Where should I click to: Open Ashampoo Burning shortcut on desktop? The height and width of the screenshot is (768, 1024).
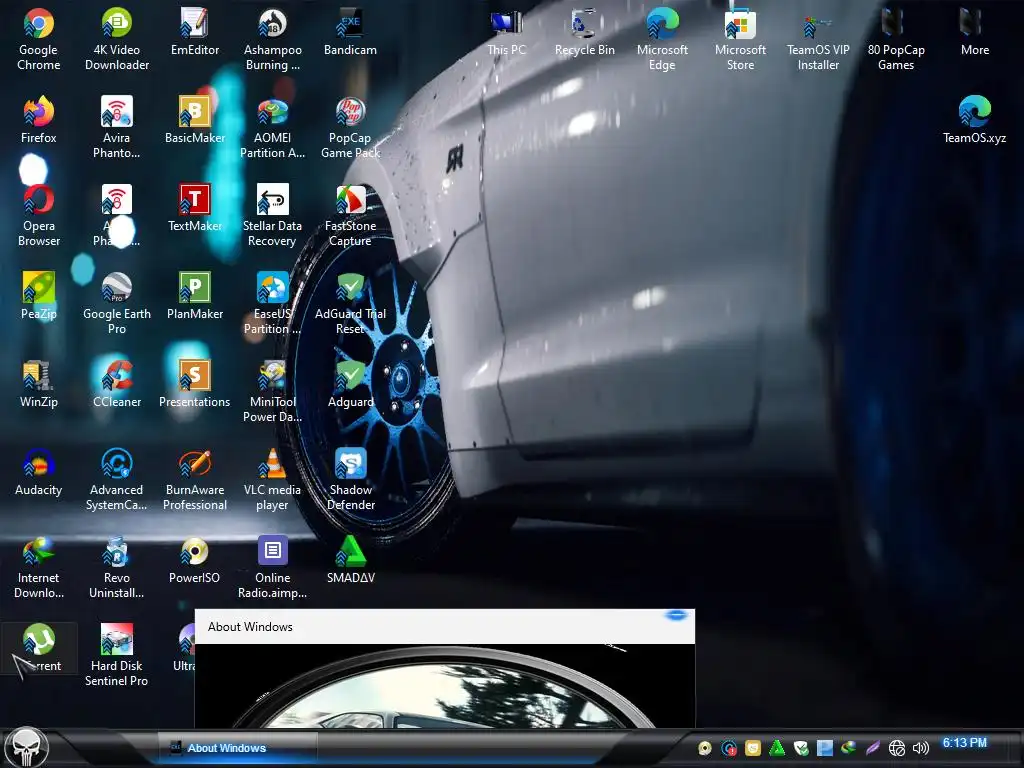(272, 39)
